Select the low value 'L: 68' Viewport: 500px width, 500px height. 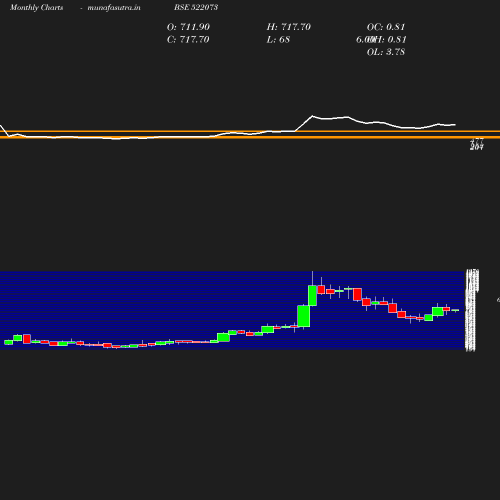pyautogui.click(x=278, y=40)
